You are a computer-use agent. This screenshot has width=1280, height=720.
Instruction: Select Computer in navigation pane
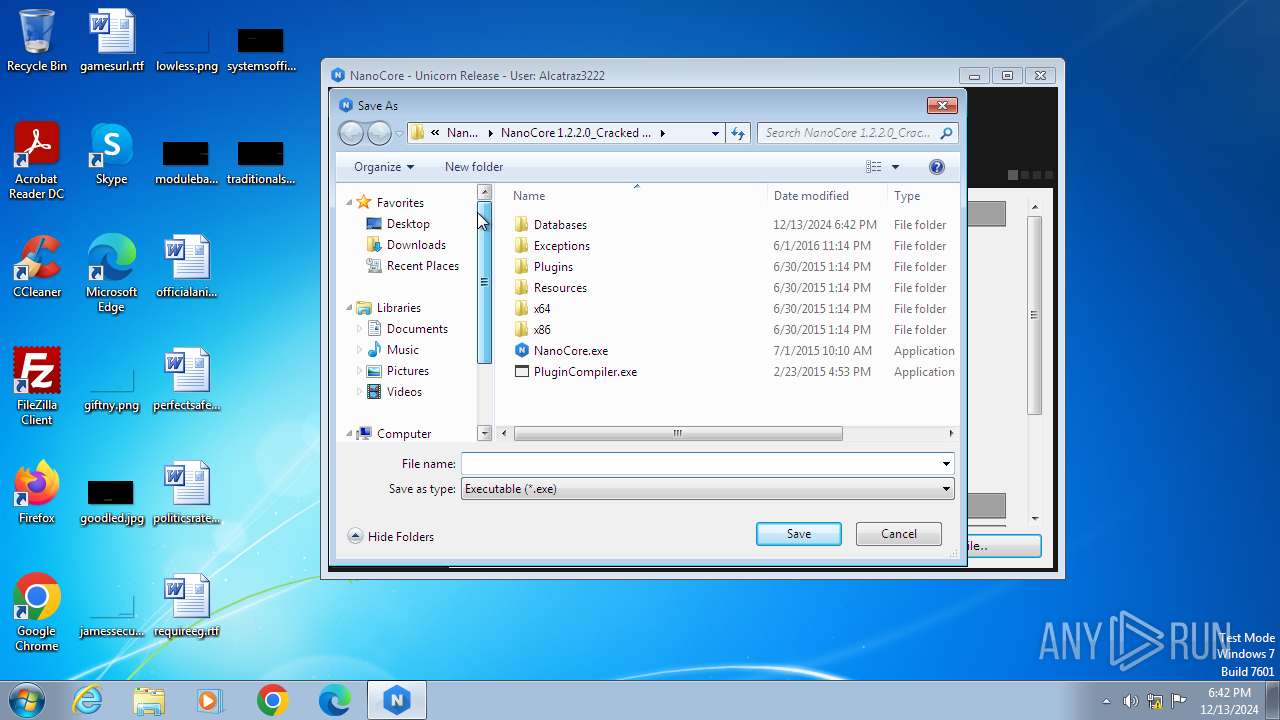[404, 434]
